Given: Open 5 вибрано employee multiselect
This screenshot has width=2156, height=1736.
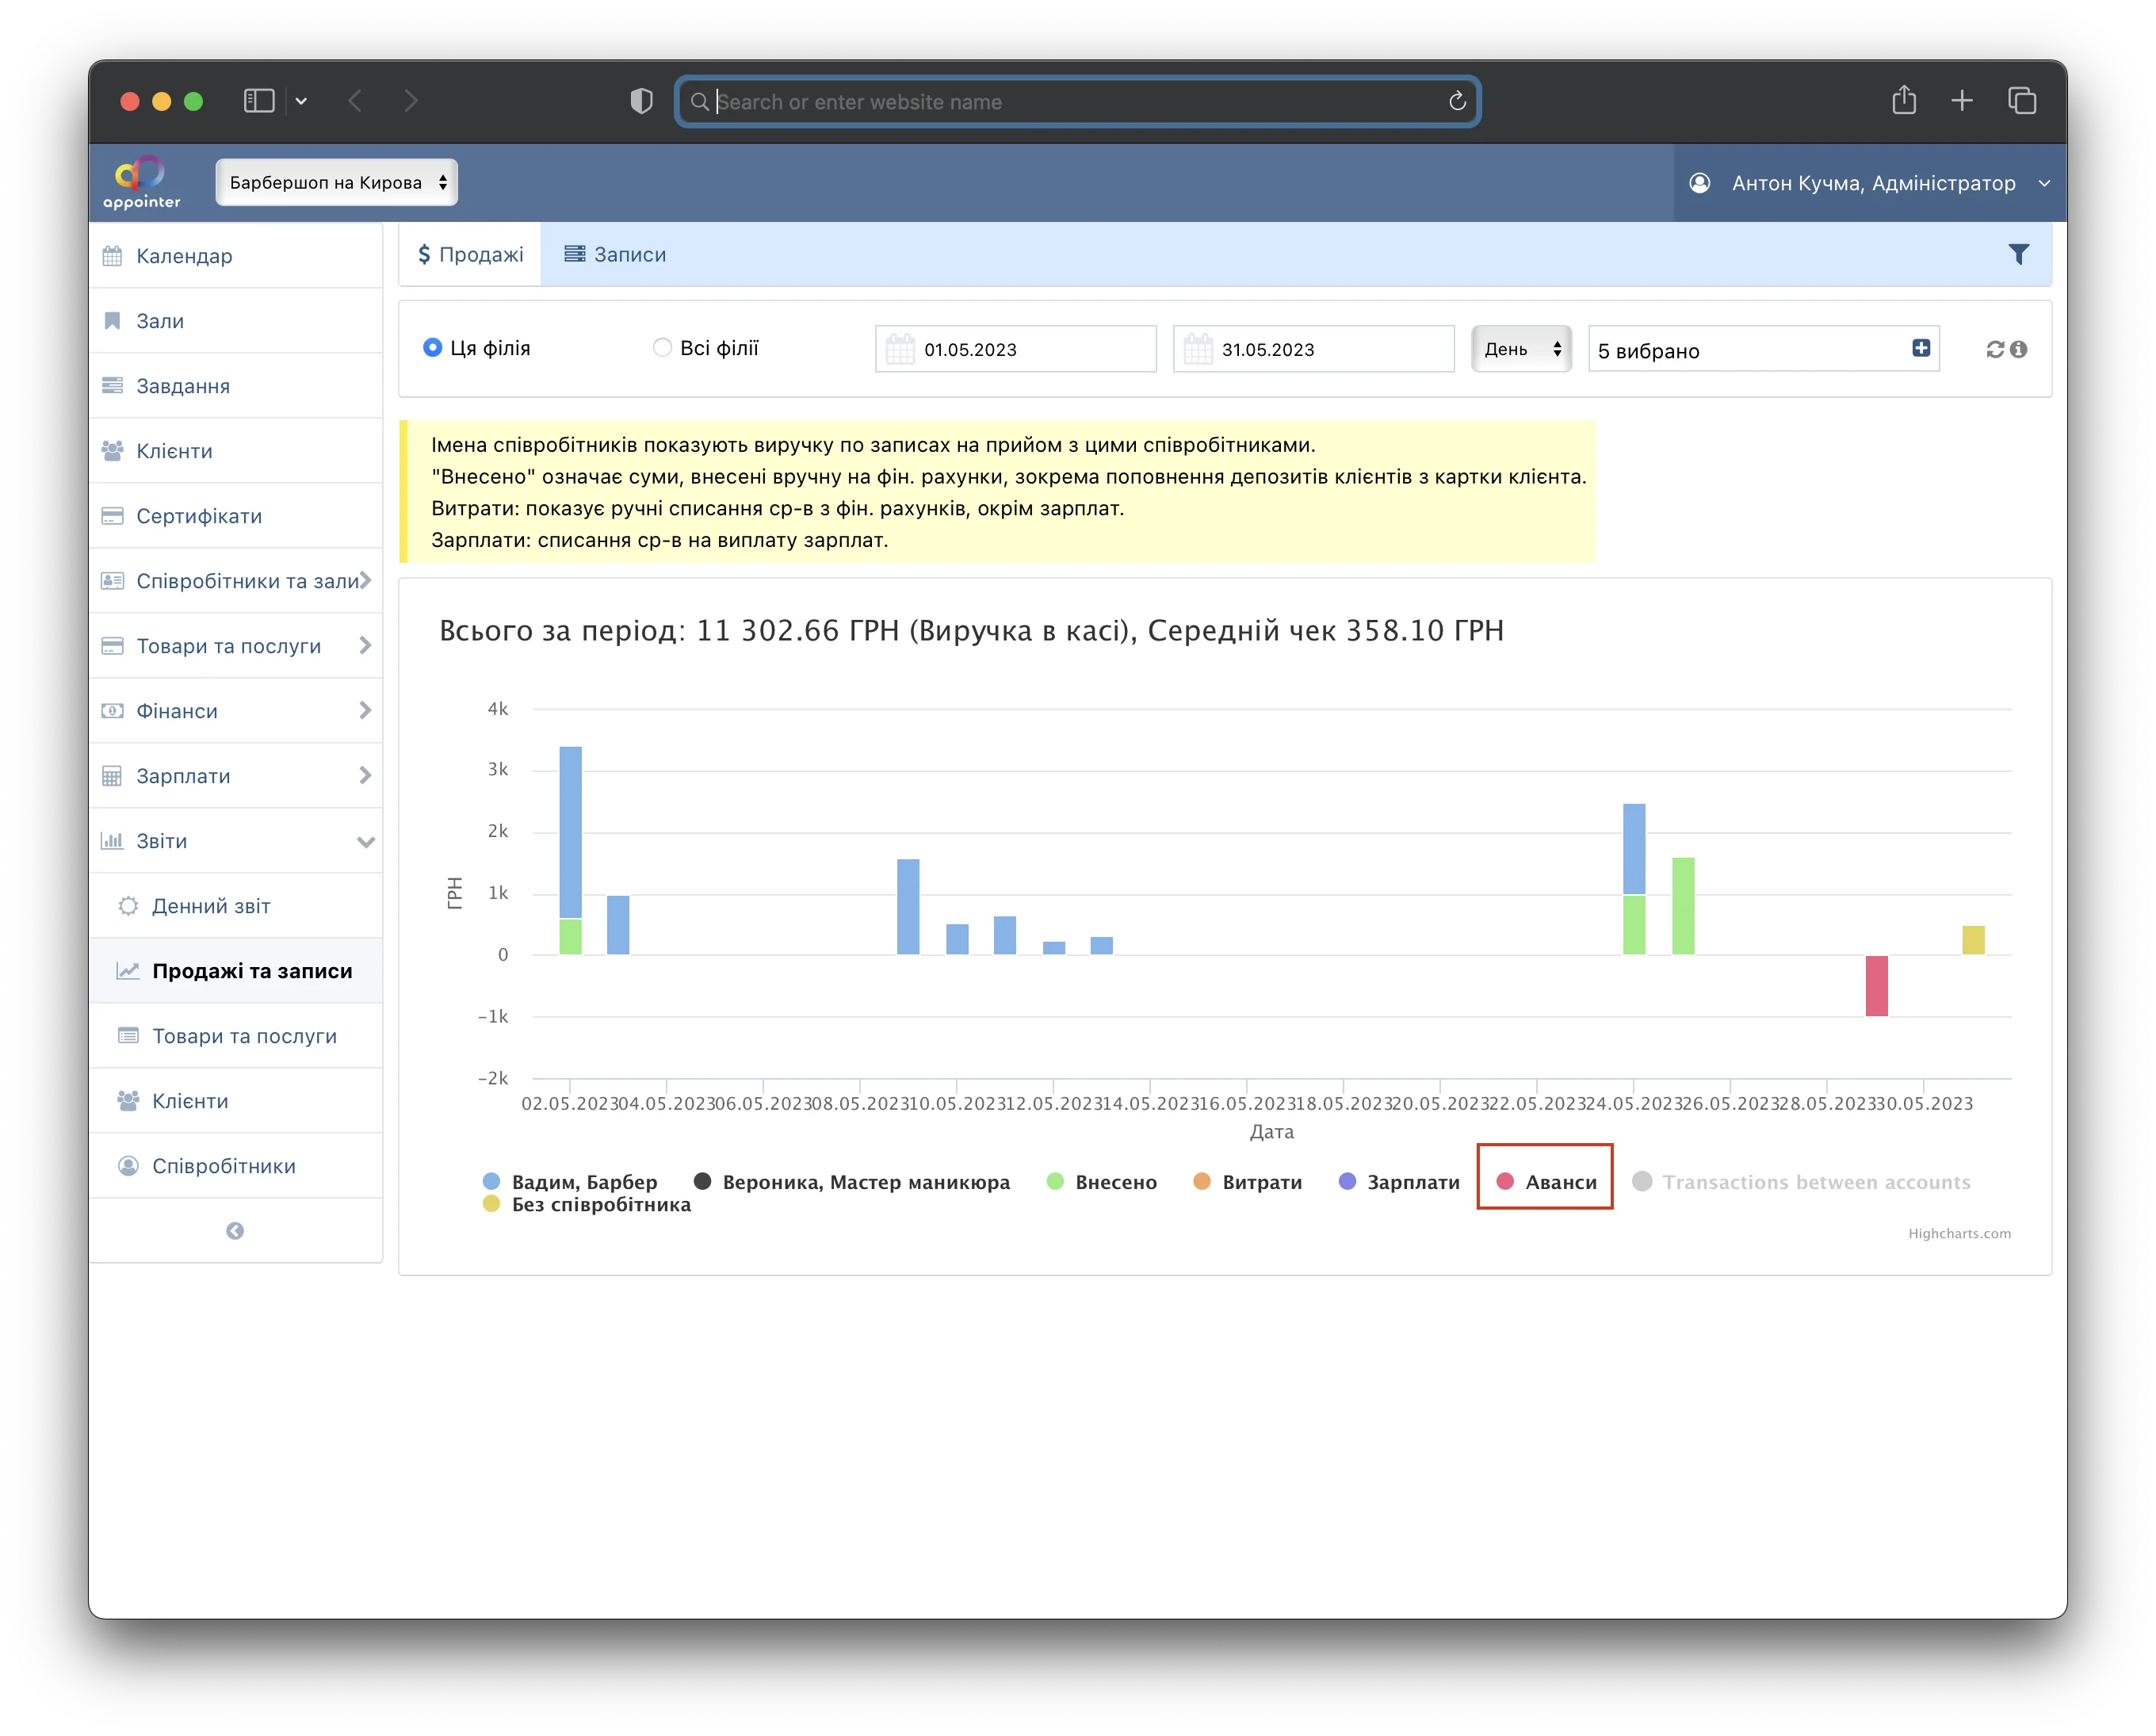Looking at the screenshot, I should pos(1763,349).
